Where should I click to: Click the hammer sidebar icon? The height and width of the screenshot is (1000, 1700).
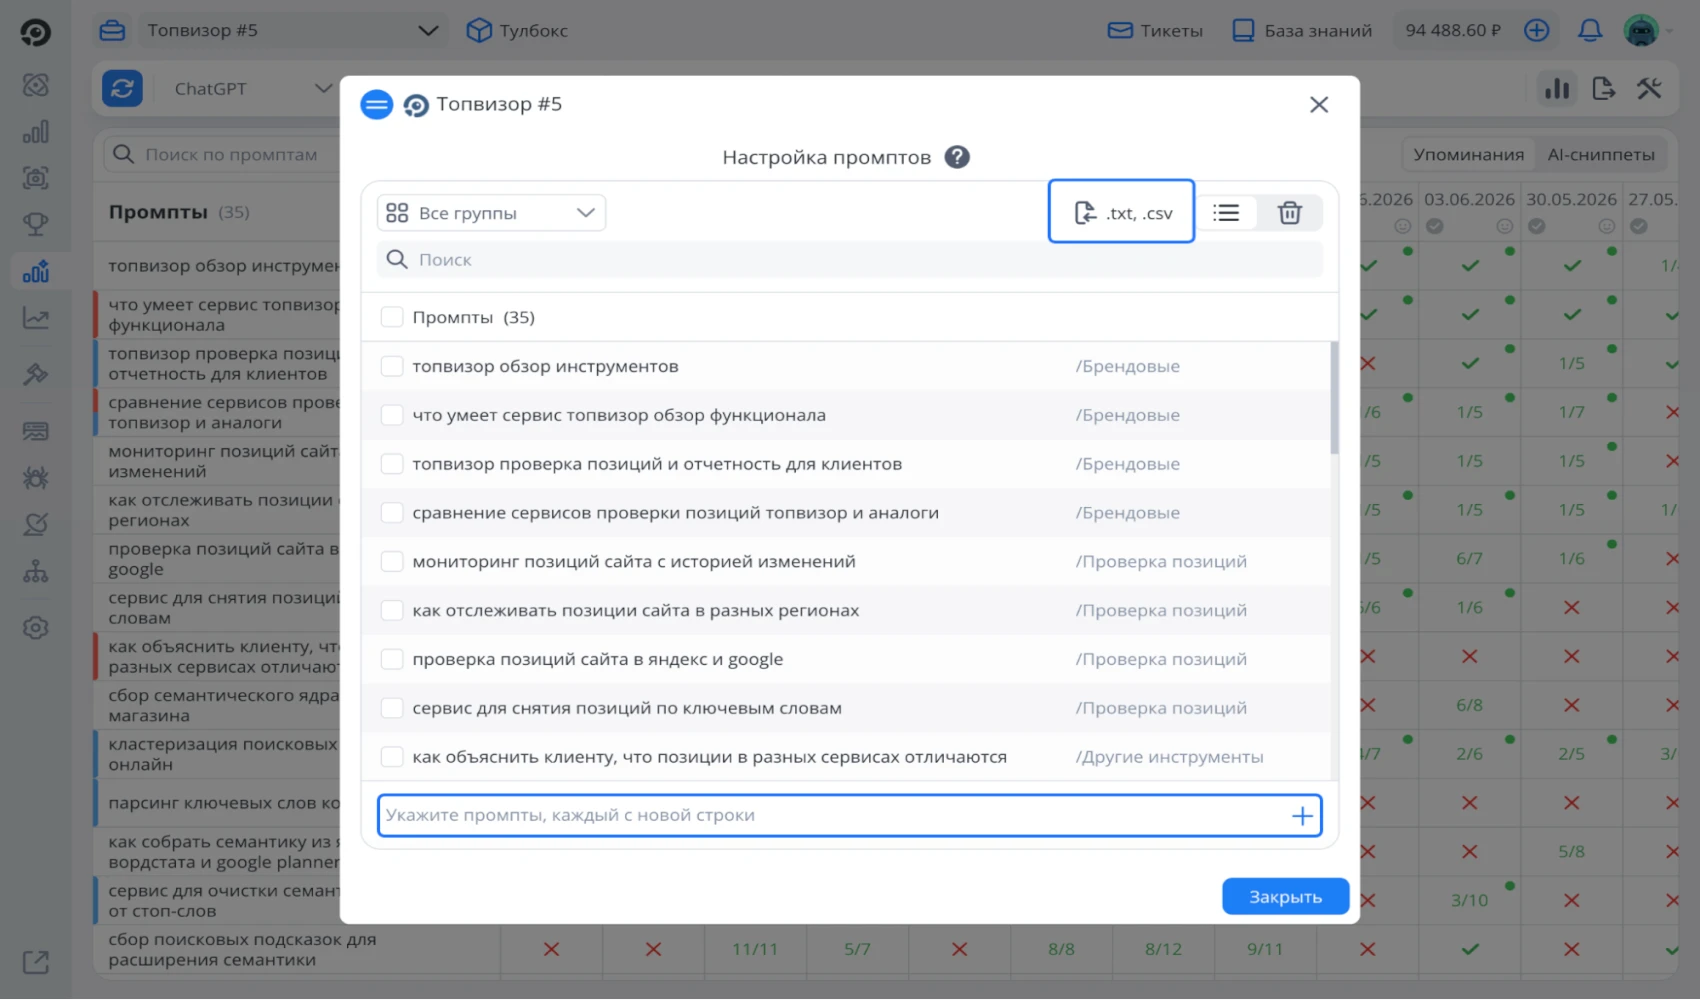pyautogui.click(x=36, y=374)
